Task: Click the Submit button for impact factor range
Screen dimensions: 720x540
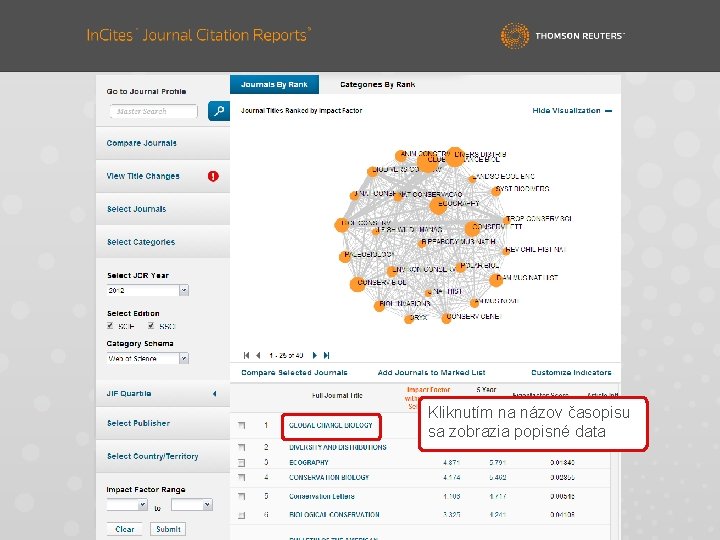Action: [168, 529]
